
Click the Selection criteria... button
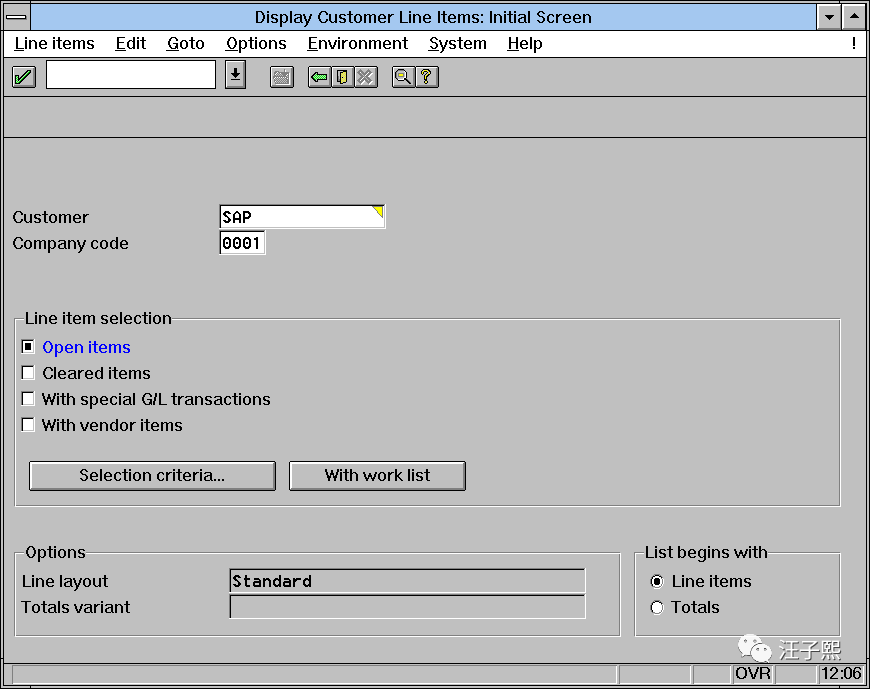(152, 475)
